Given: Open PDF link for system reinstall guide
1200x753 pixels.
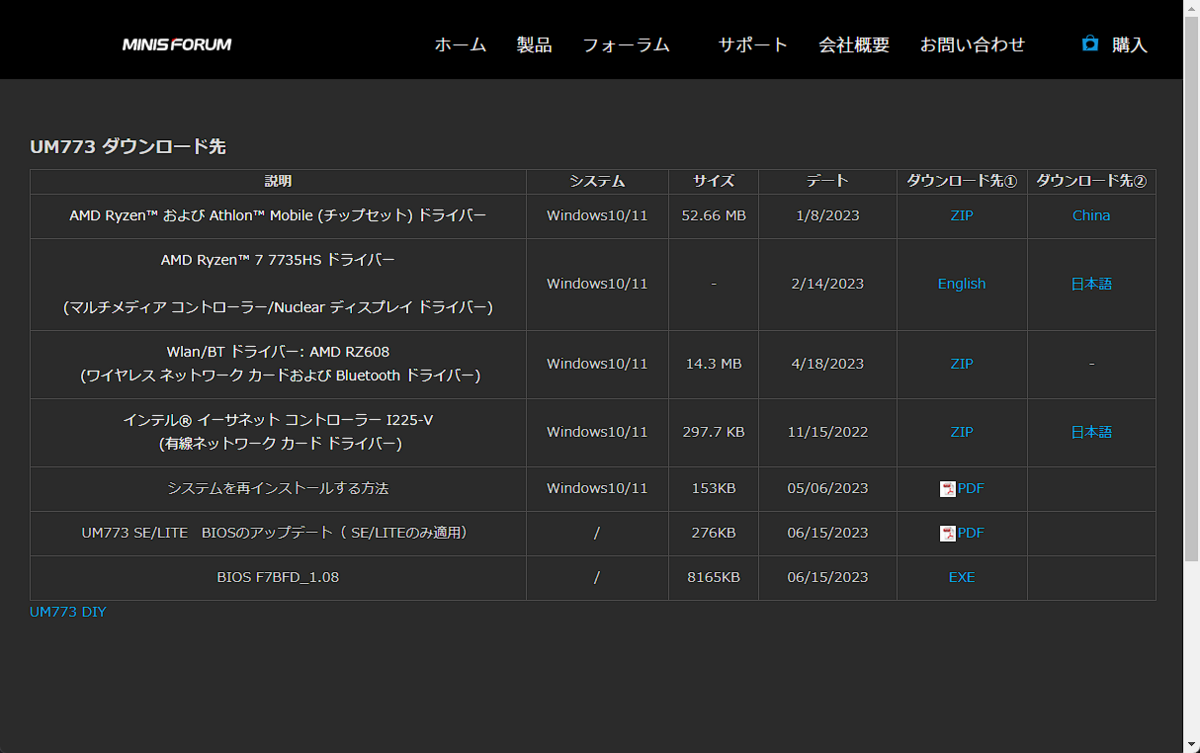Looking at the screenshot, I should point(971,489).
